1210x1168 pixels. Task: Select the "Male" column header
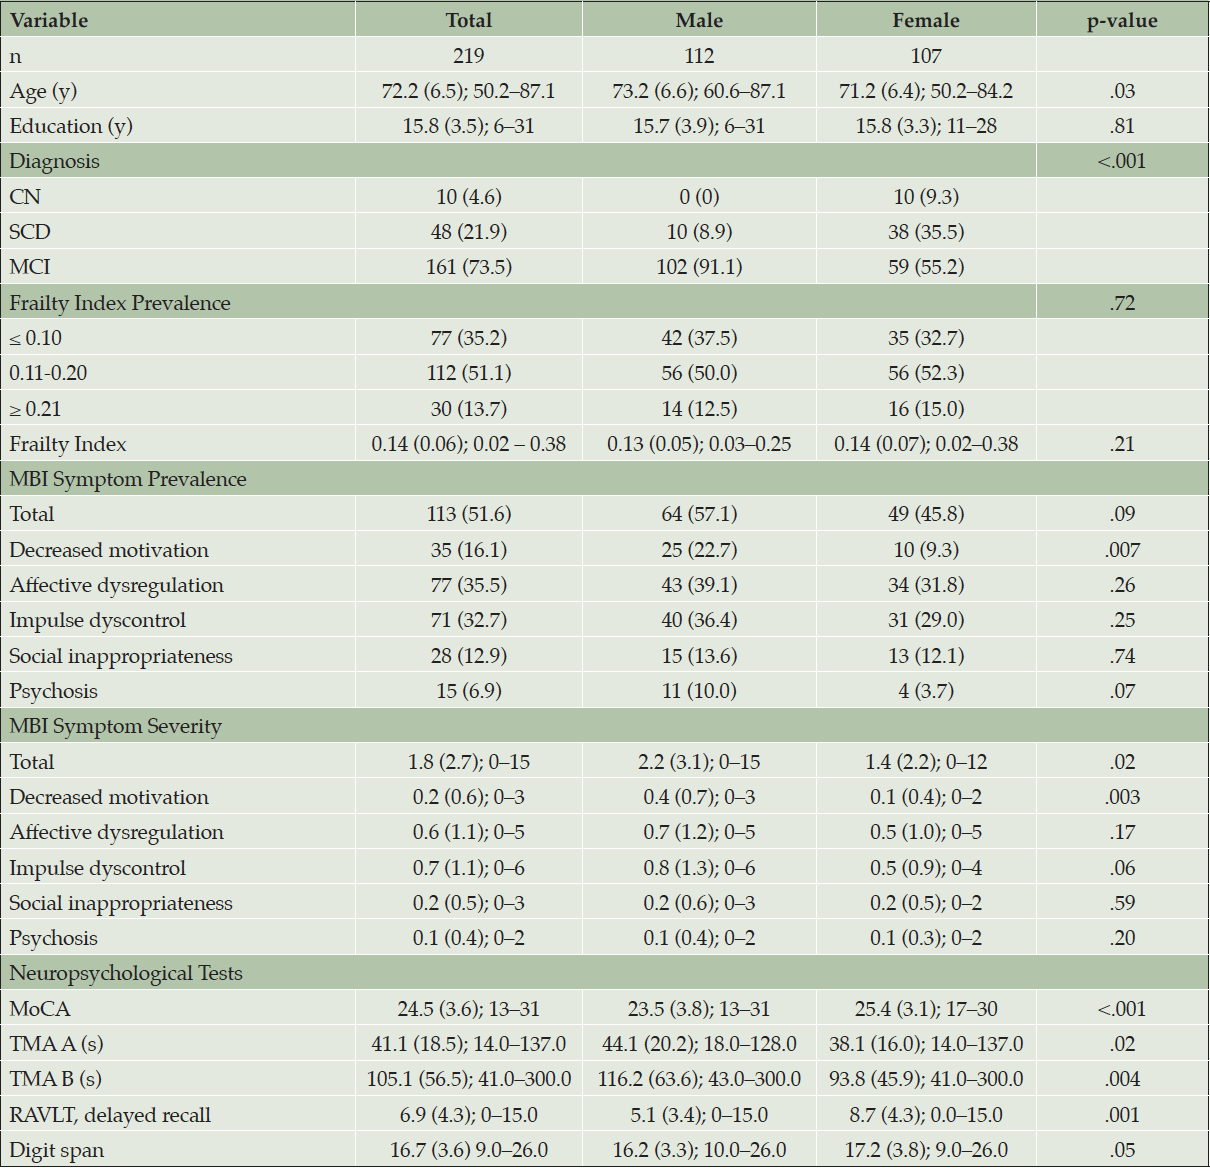tap(699, 20)
